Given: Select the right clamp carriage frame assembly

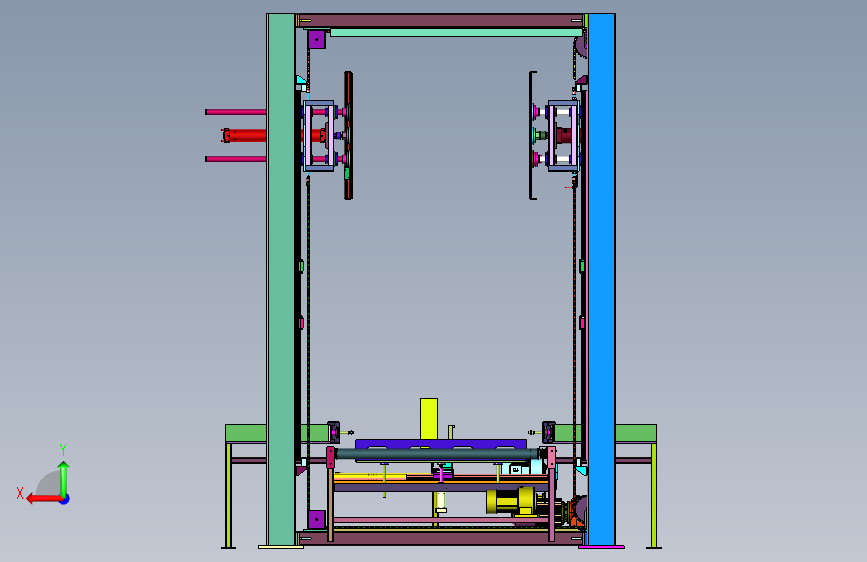Looking at the screenshot, I should (x=563, y=136).
